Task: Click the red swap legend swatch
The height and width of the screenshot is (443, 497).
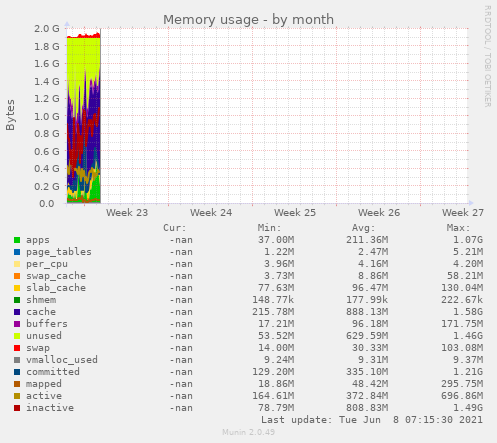Action: pos(17,348)
